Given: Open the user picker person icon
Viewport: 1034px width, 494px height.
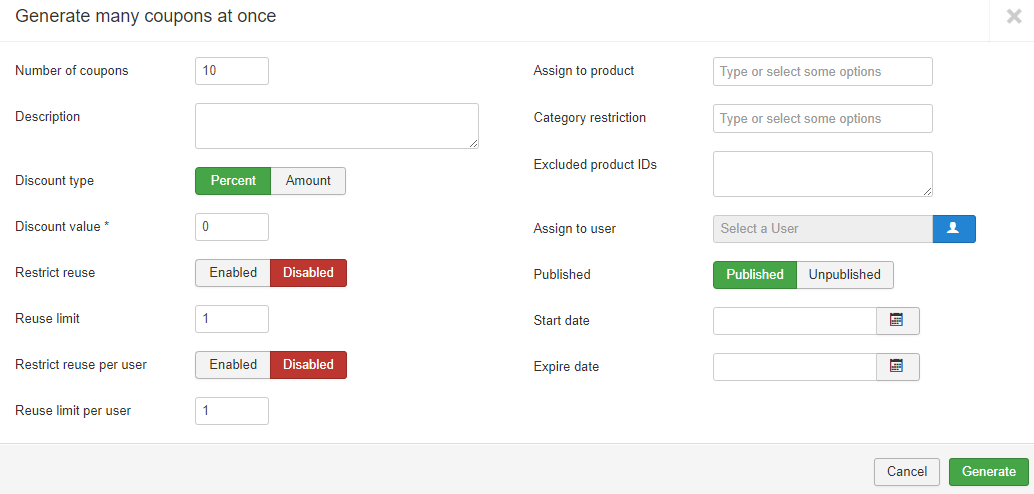Looking at the screenshot, I should 953,229.
